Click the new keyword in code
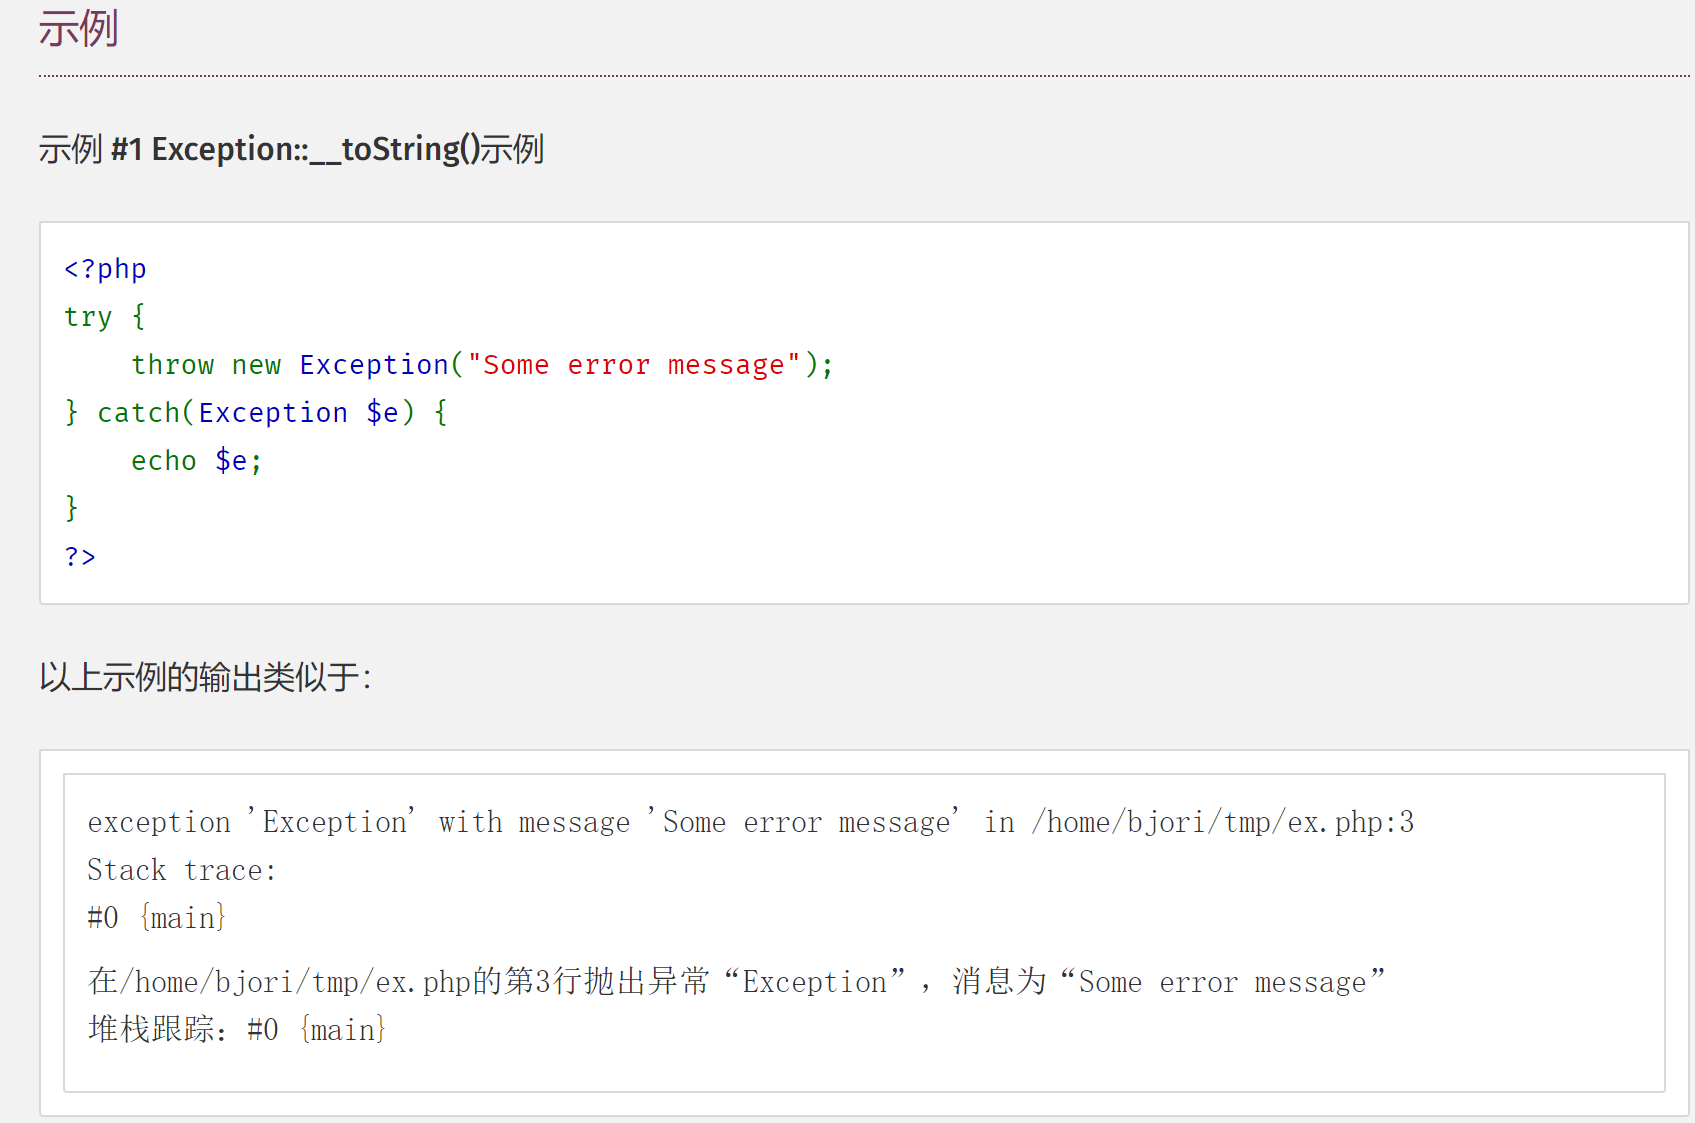This screenshot has width=1695, height=1123. pyautogui.click(x=256, y=365)
